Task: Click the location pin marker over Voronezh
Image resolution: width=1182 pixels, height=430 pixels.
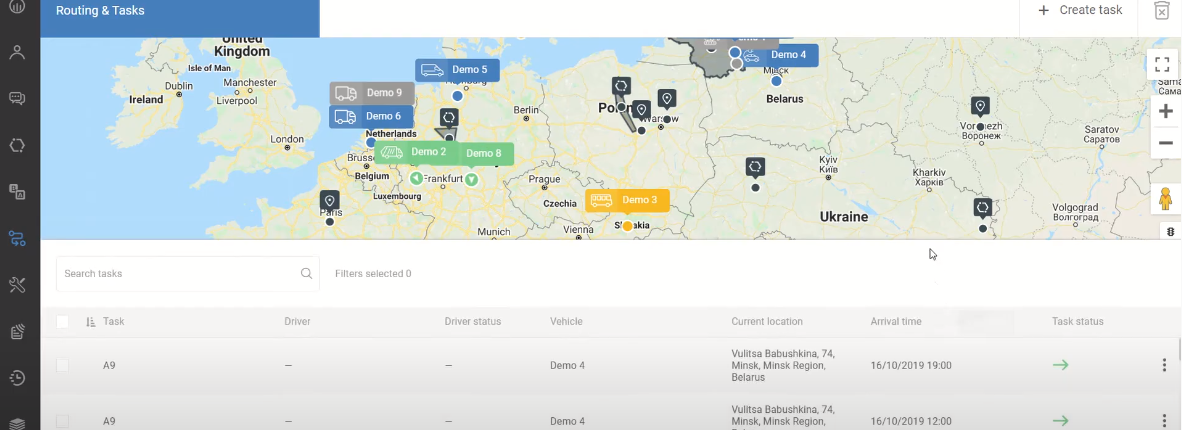Action: click(979, 106)
